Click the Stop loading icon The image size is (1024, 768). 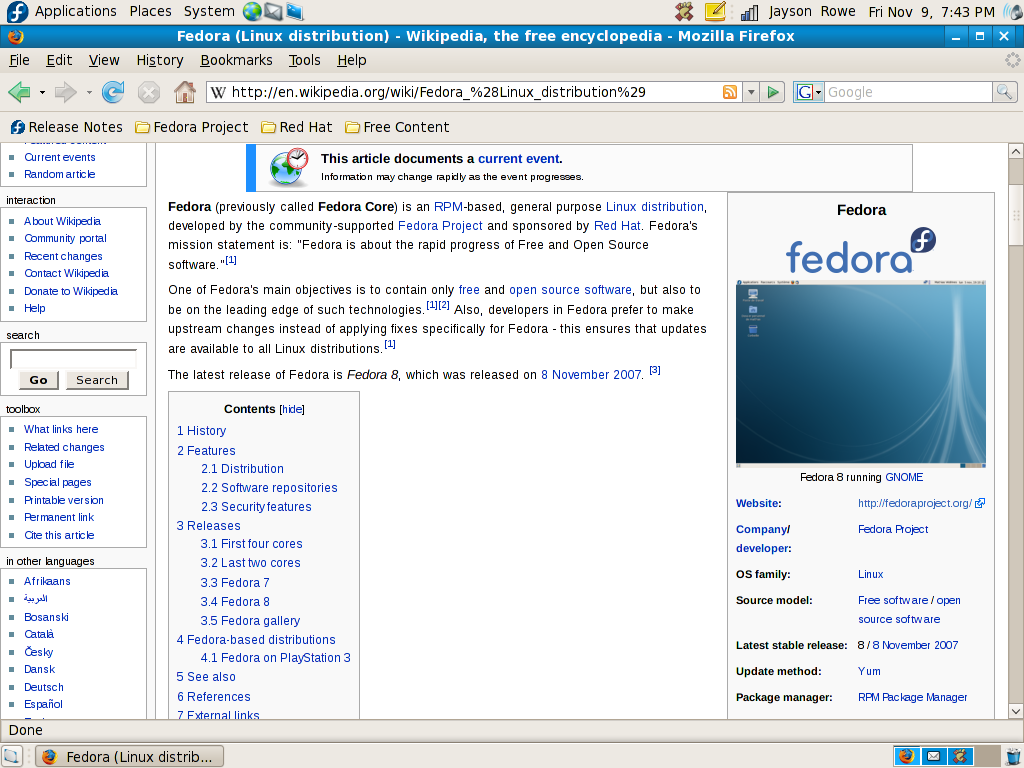[149, 92]
